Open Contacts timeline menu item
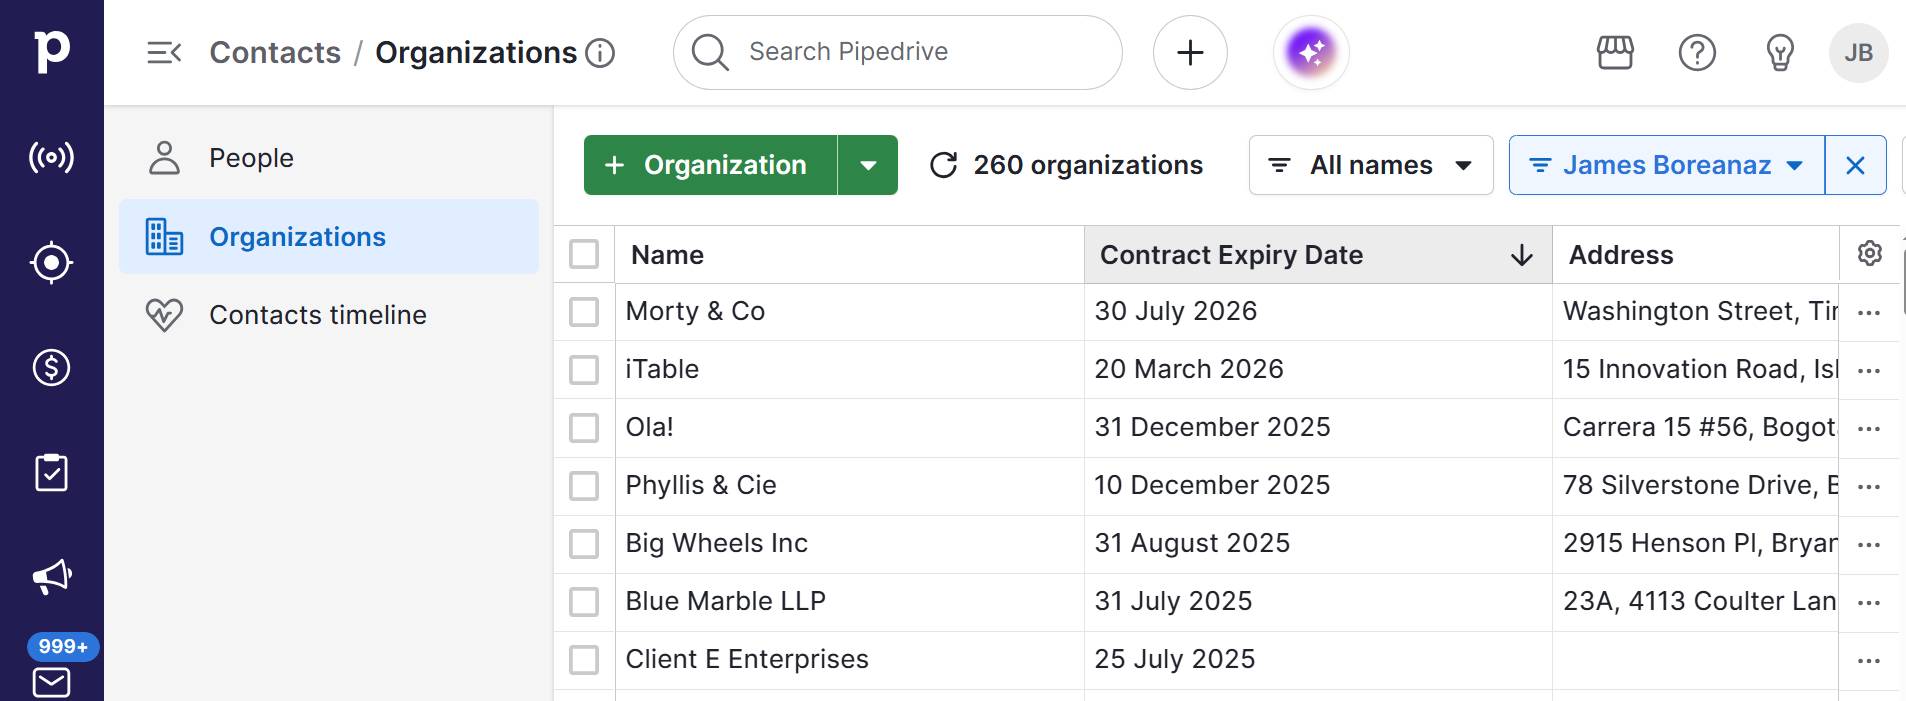1906x701 pixels. click(329, 315)
